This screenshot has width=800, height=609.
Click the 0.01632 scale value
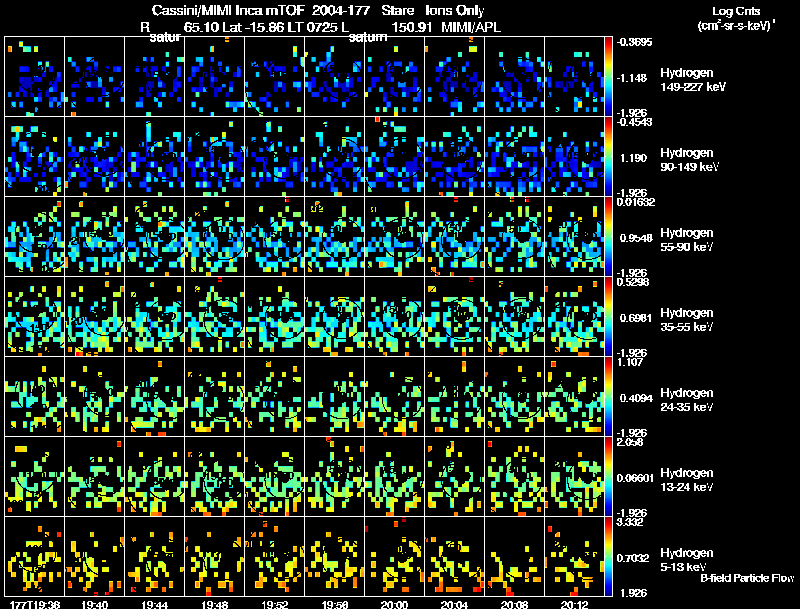click(x=635, y=202)
